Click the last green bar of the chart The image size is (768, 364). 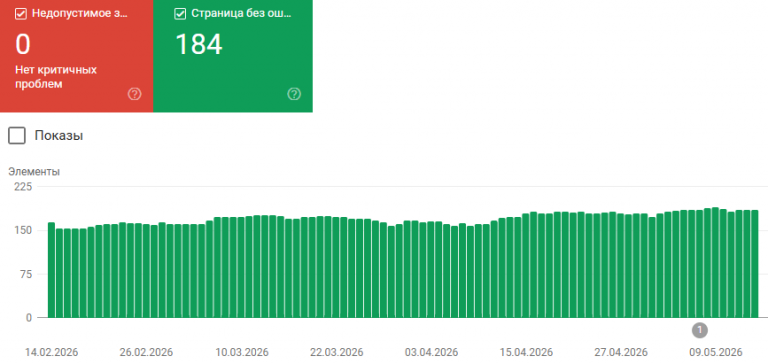click(755, 264)
